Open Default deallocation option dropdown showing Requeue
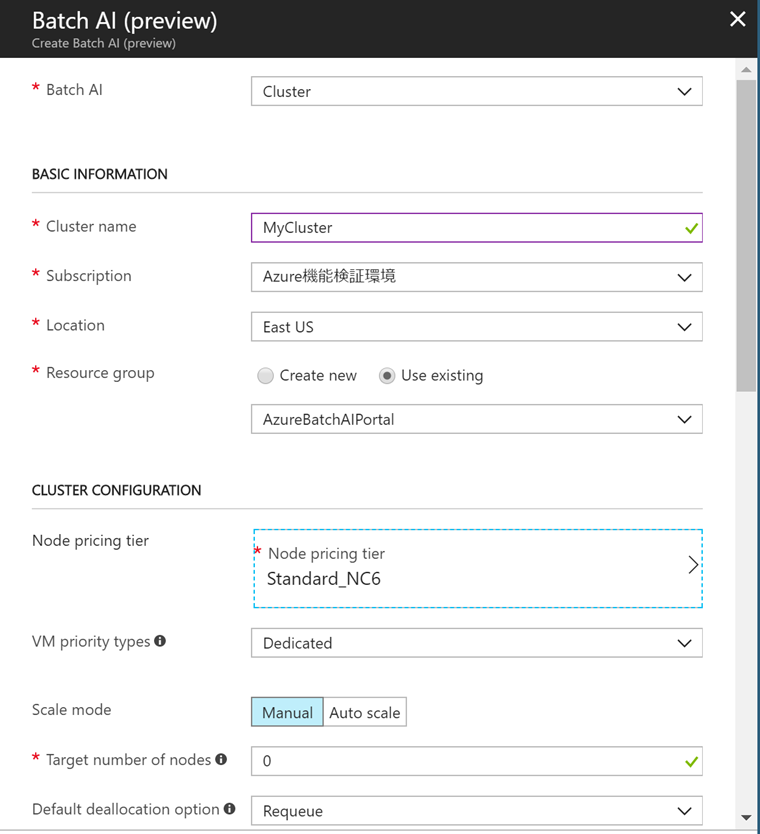The width and height of the screenshot is (760, 834). 477,811
